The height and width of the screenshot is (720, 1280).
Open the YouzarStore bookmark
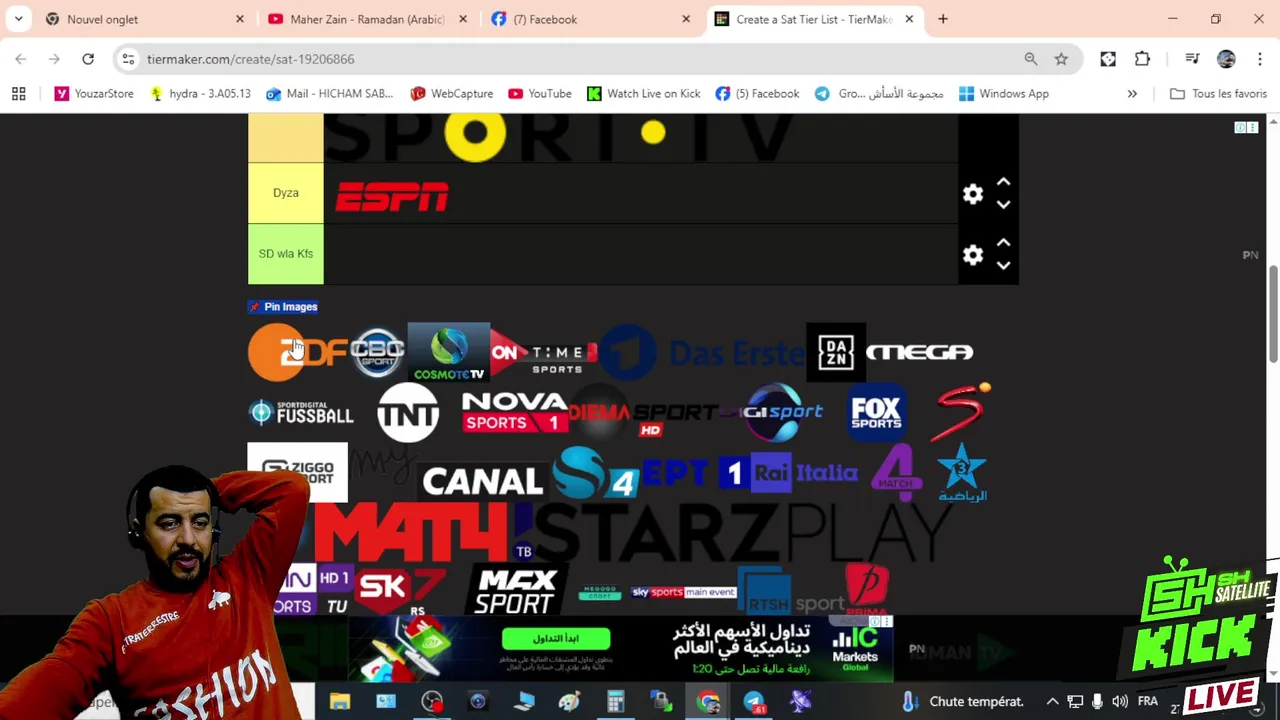coord(94,94)
